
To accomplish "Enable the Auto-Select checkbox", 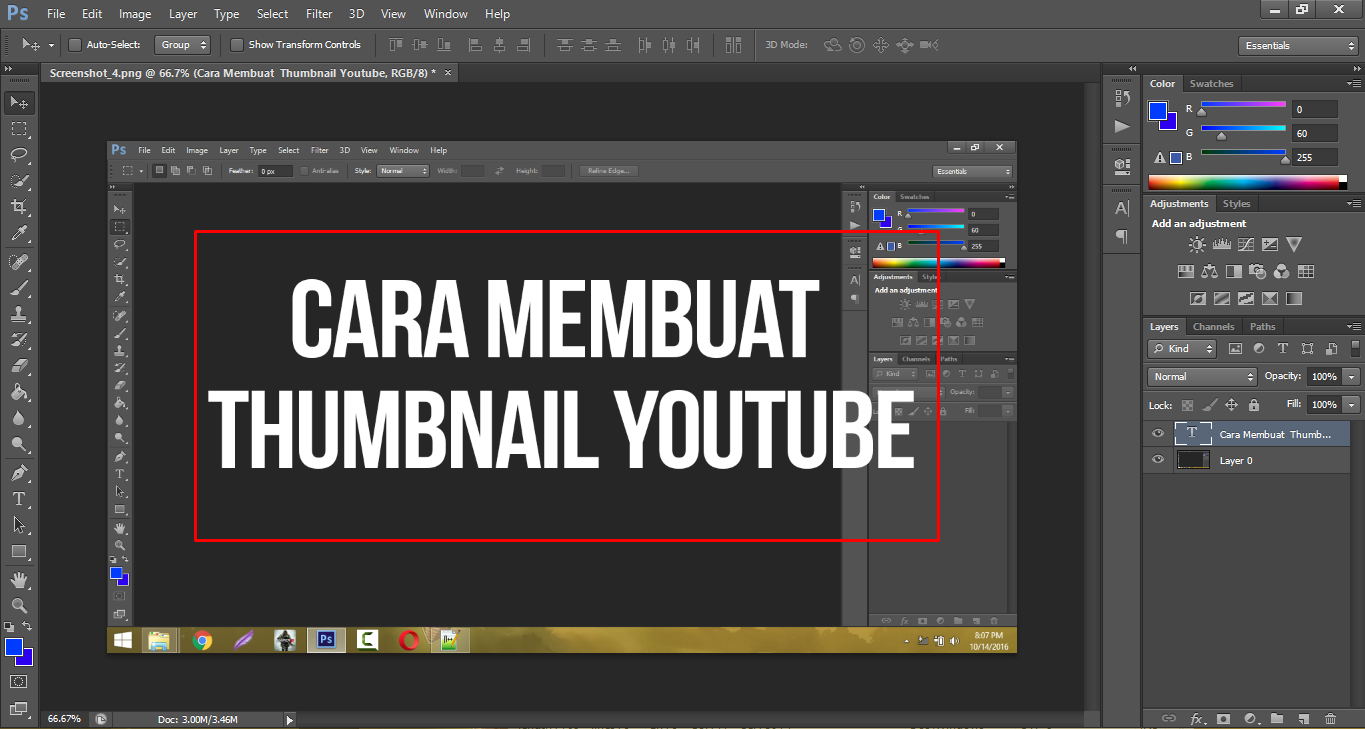I will click(x=74, y=44).
